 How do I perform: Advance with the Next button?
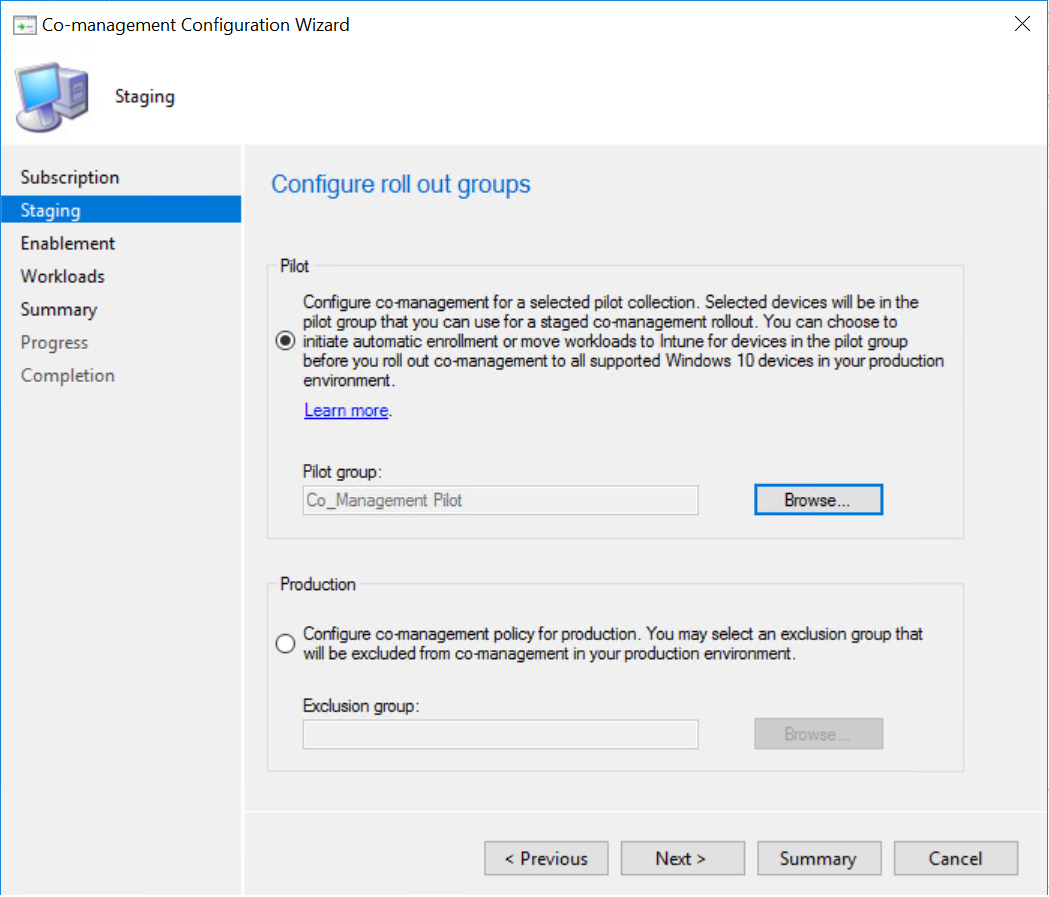coord(682,858)
